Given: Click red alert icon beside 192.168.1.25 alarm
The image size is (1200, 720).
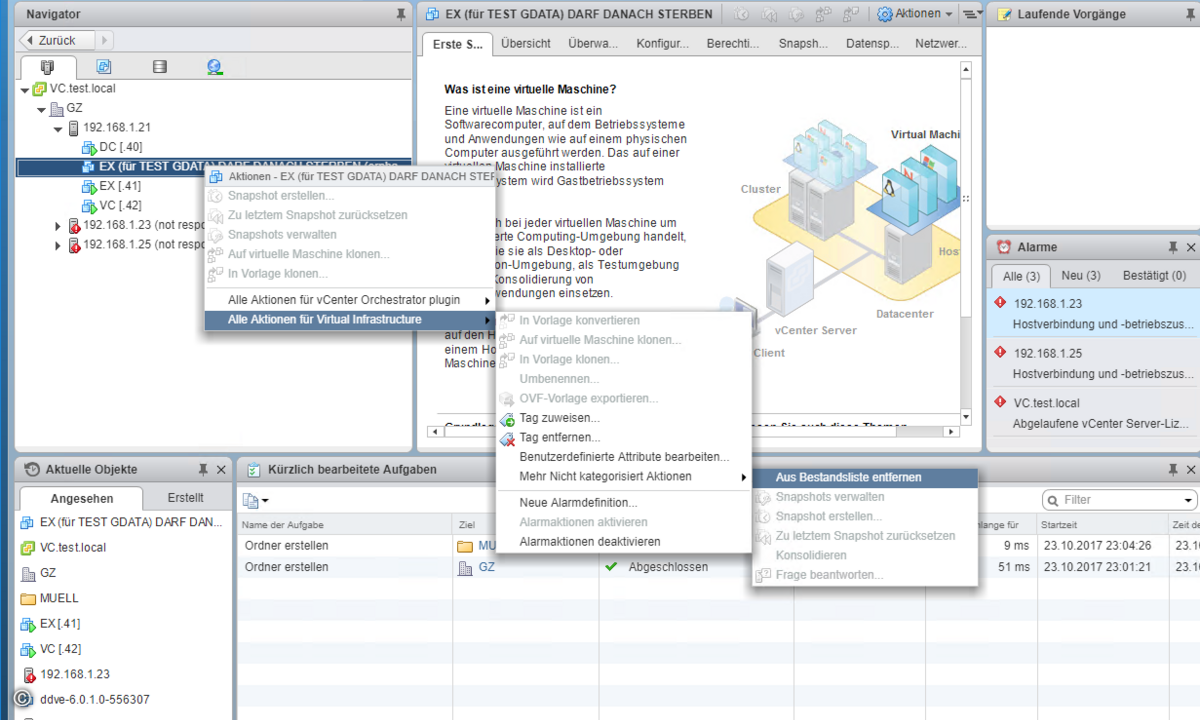Looking at the screenshot, I should pos(1000,352).
